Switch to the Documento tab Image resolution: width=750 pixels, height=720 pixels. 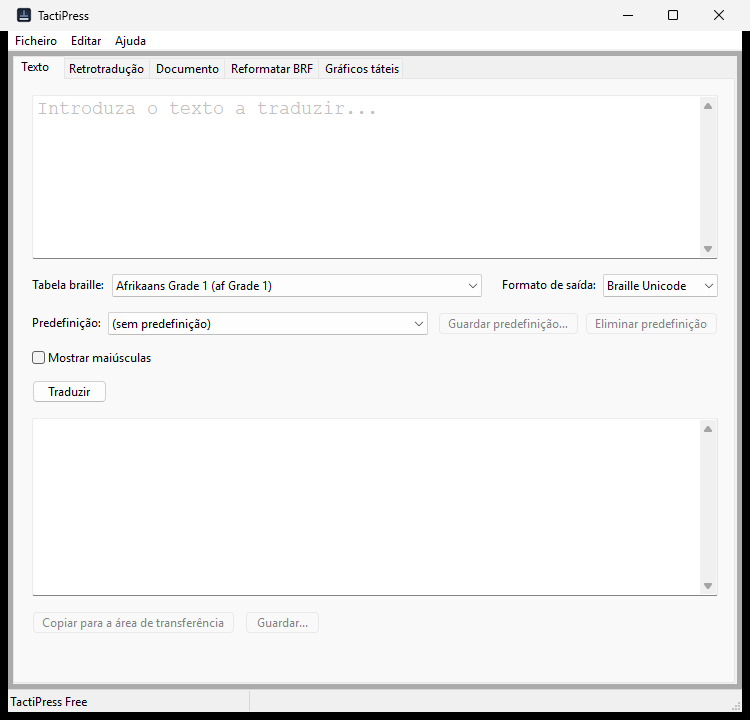[187, 69]
